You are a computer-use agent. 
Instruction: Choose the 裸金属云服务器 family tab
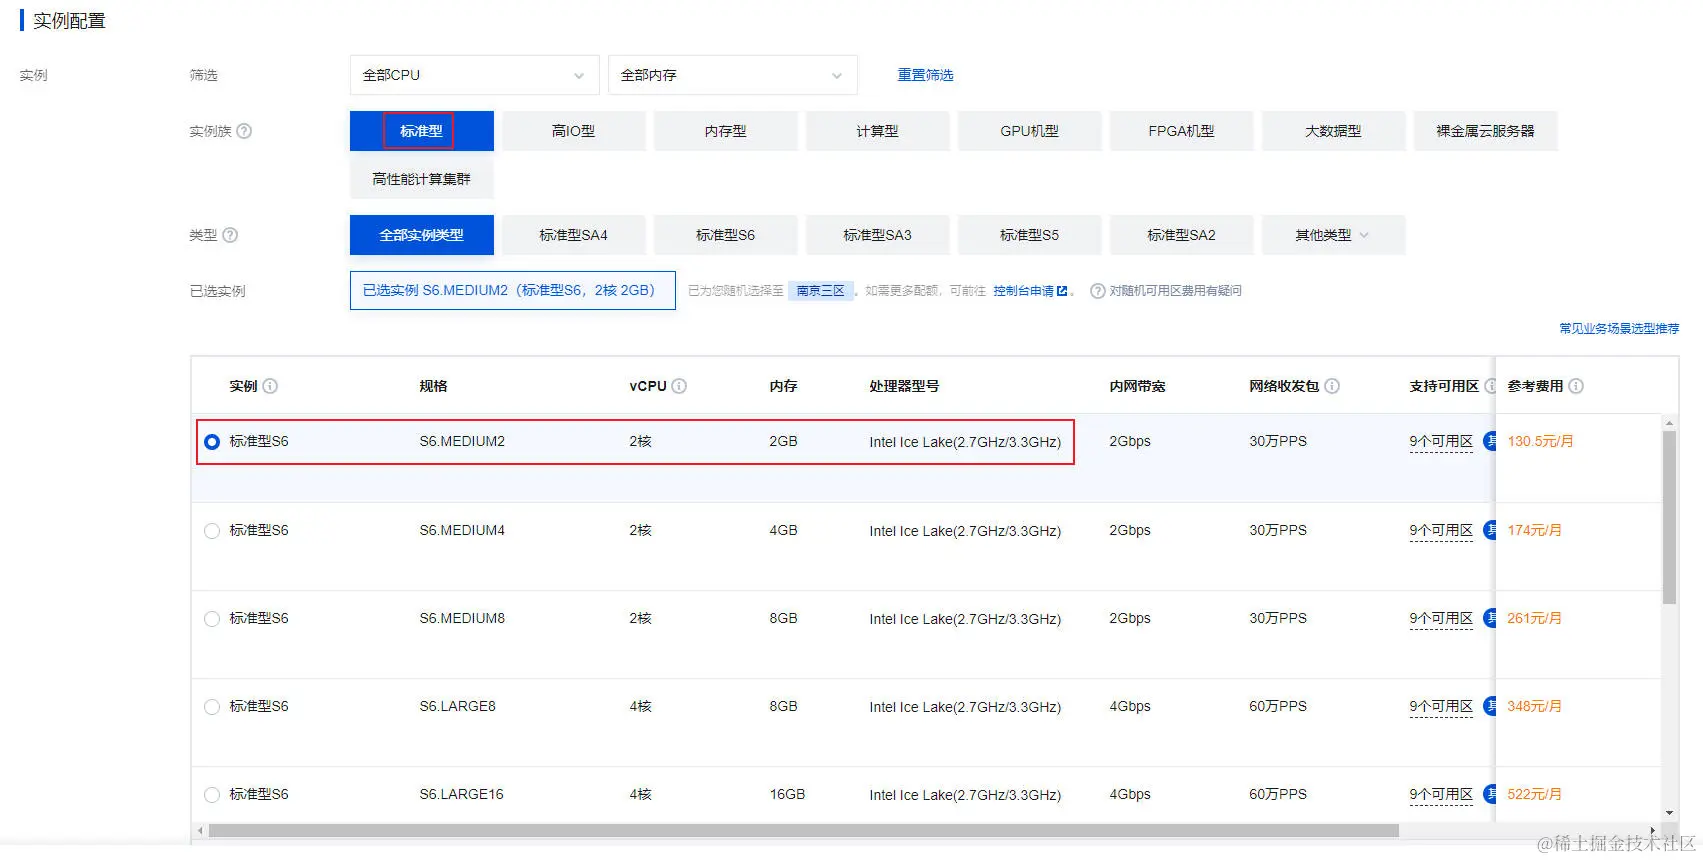click(x=1486, y=131)
